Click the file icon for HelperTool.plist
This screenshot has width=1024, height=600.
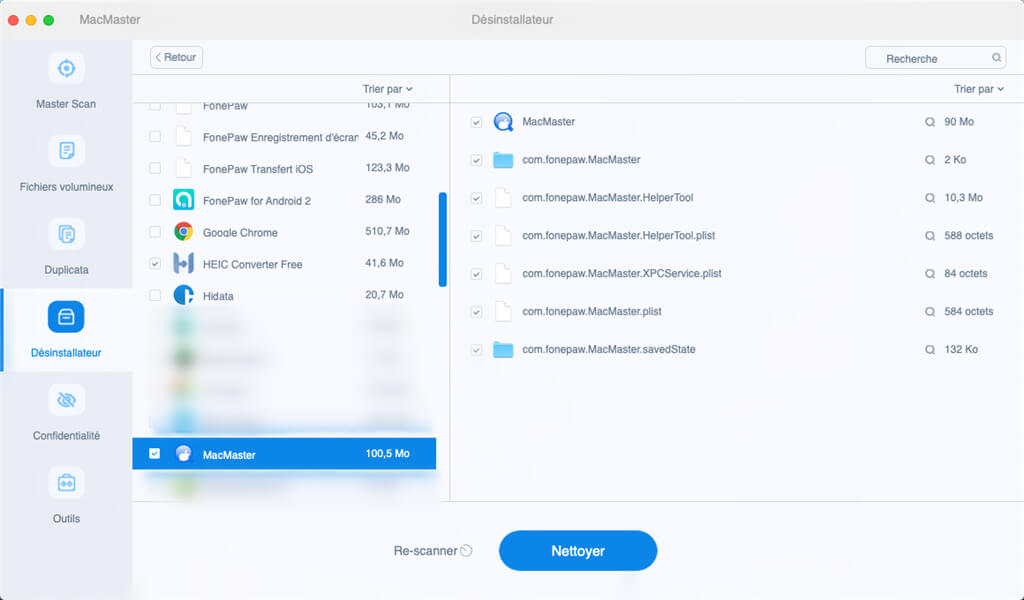(x=503, y=235)
